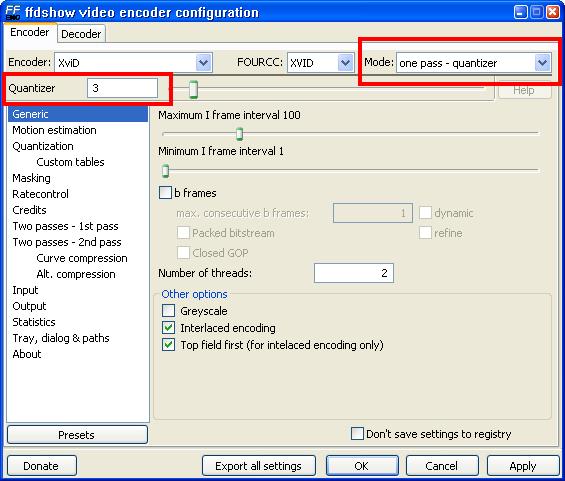The image size is (565, 481).
Task: Select Generic in the settings list
Action: click(x=78, y=114)
